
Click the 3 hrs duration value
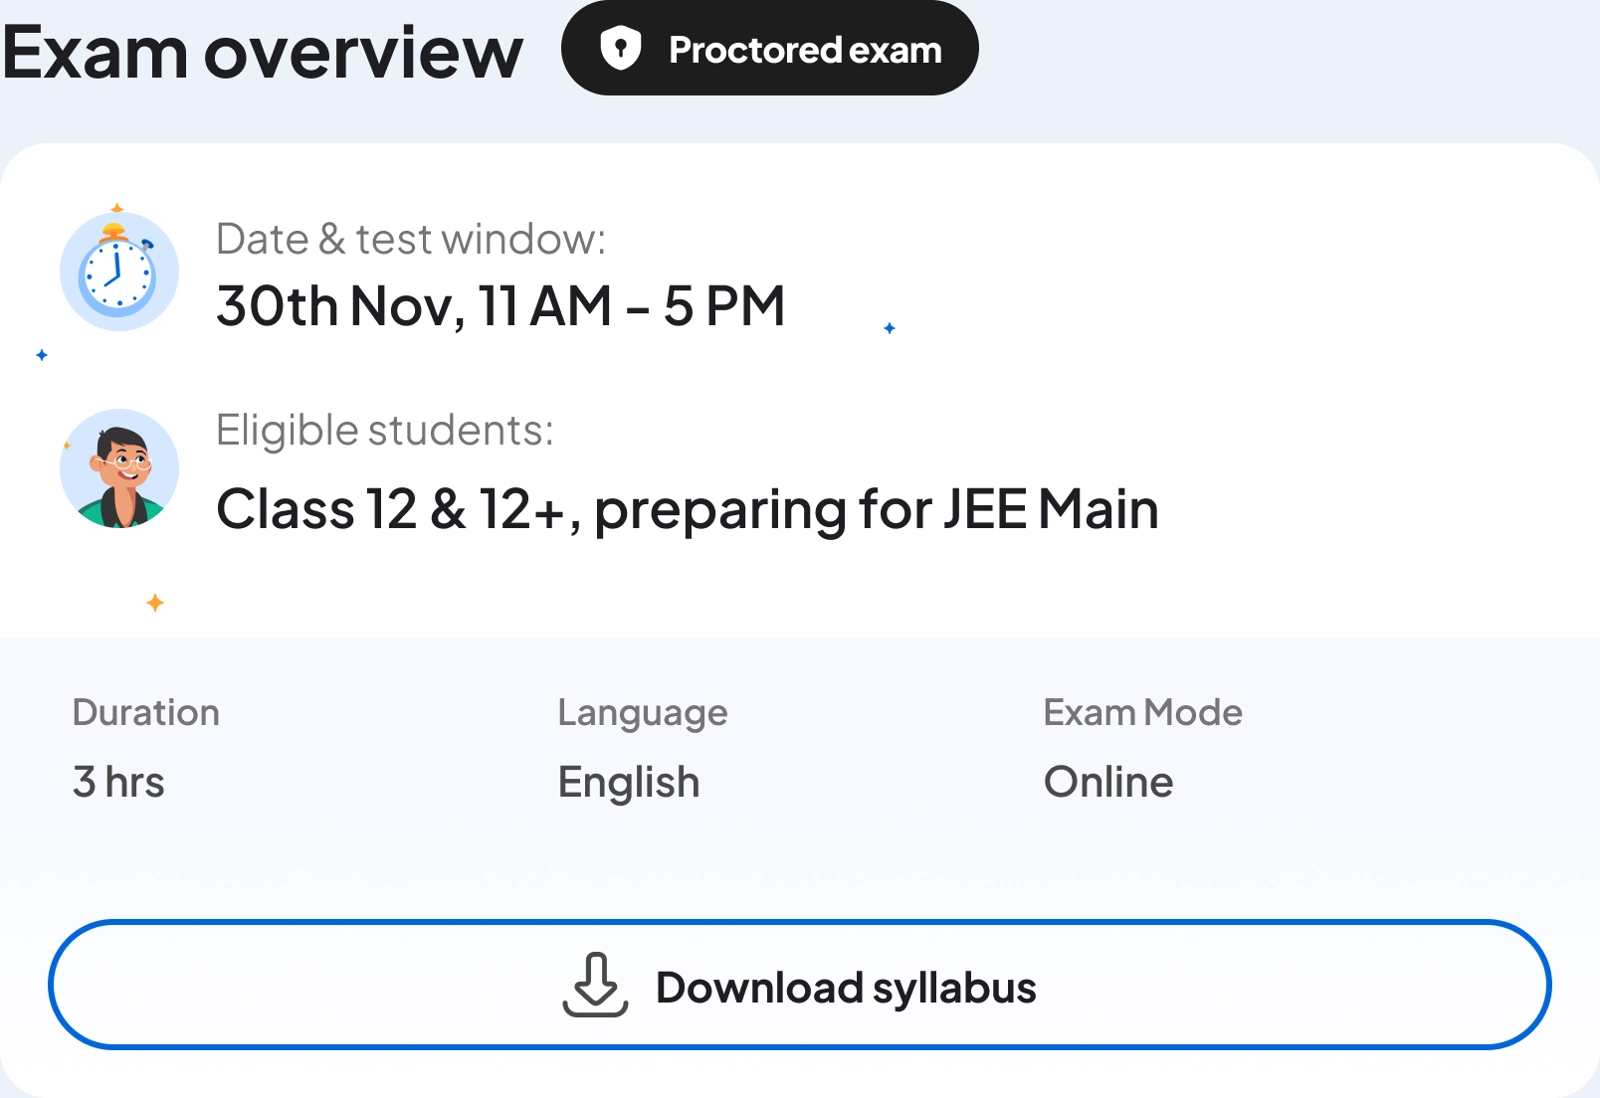click(118, 782)
